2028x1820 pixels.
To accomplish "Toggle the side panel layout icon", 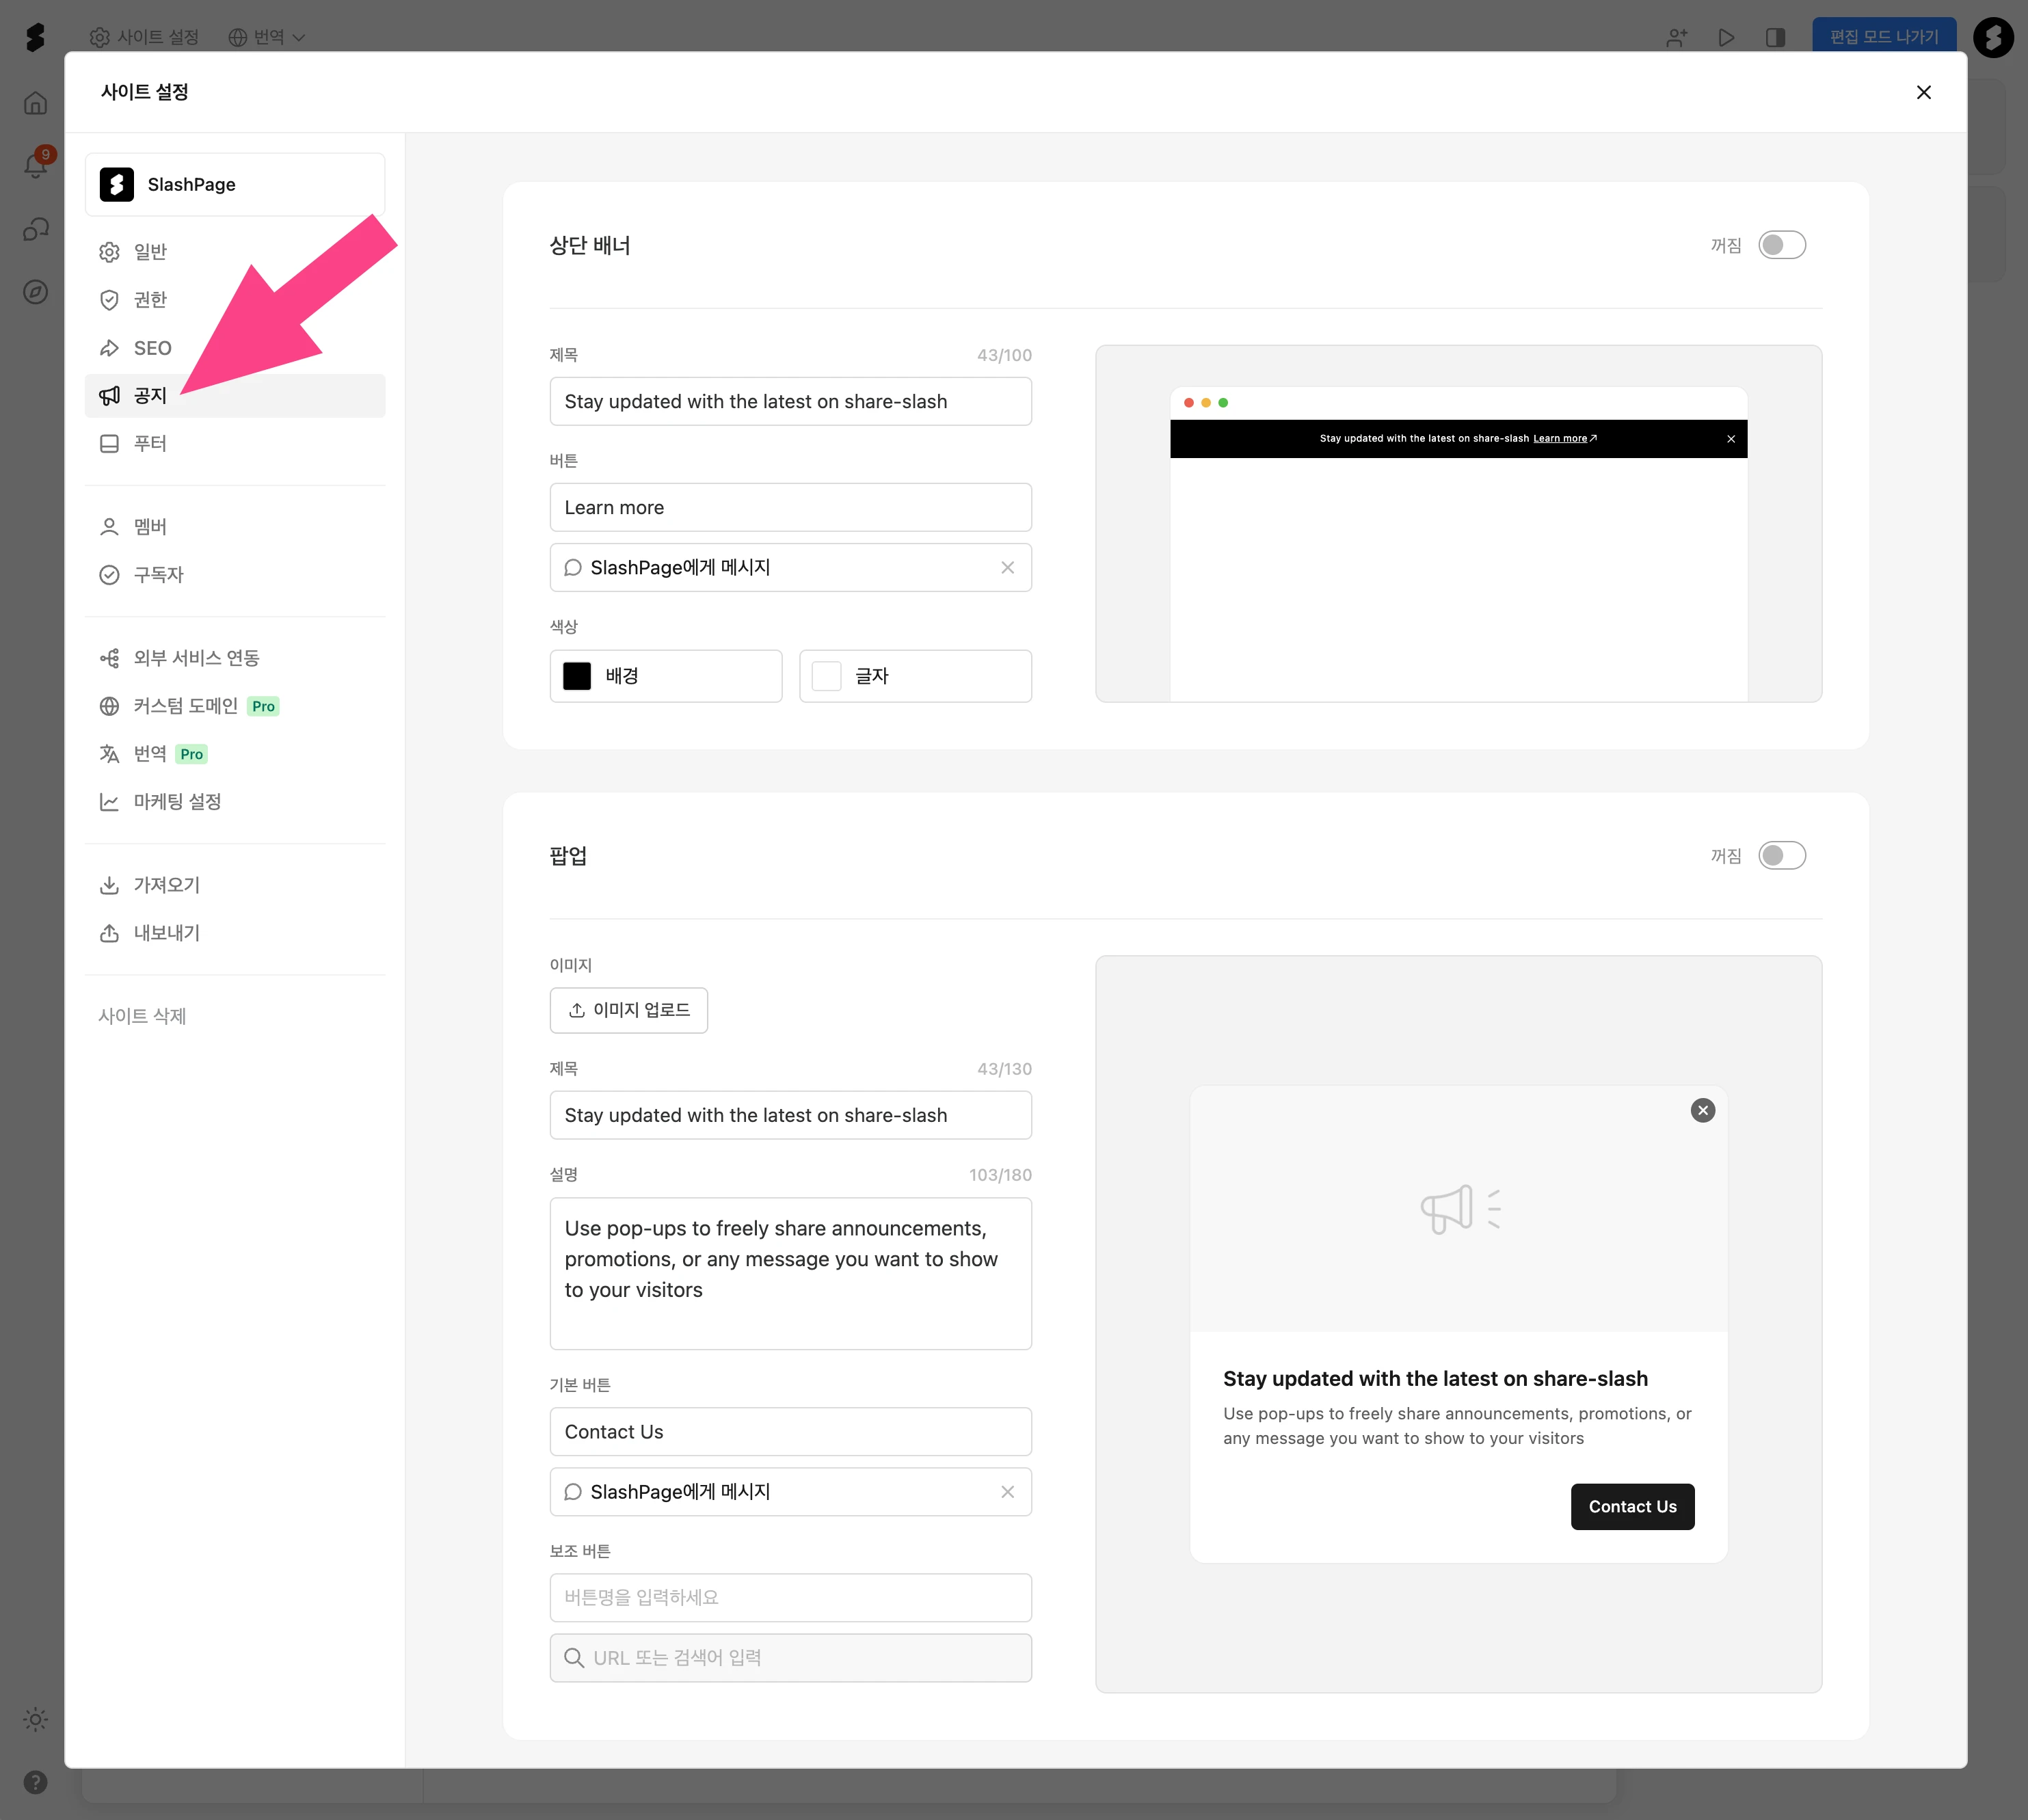I will [x=1775, y=38].
